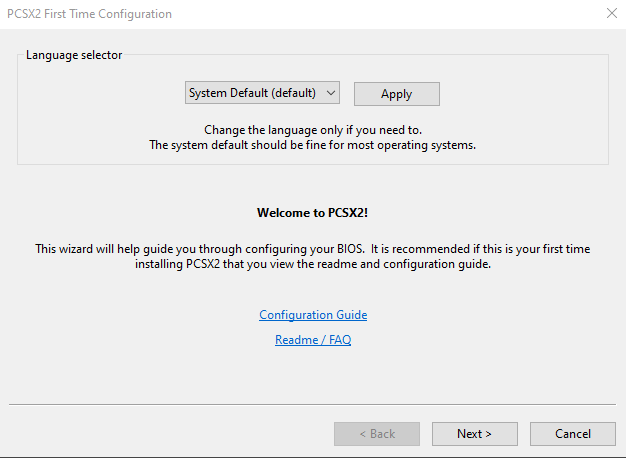
Task: Click the chevron arrow on the language dropdown
Action: 332,93
